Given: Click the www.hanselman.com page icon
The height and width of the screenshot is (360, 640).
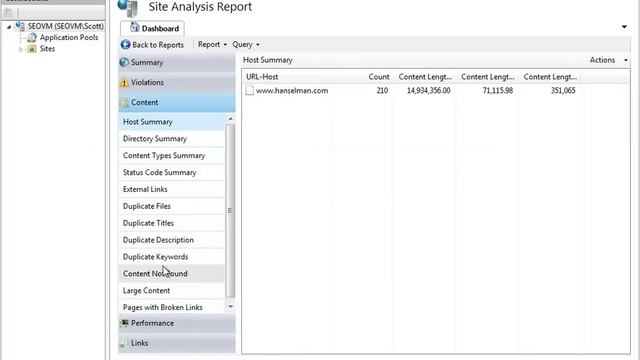Looking at the screenshot, I should click(x=249, y=91).
